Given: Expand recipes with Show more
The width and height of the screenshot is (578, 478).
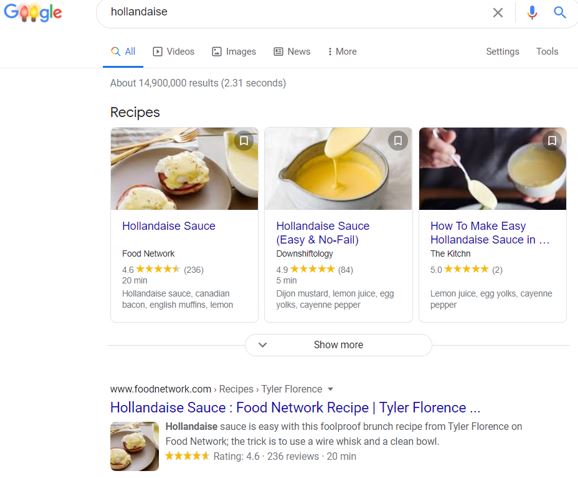Looking at the screenshot, I should [x=338, y=345].
